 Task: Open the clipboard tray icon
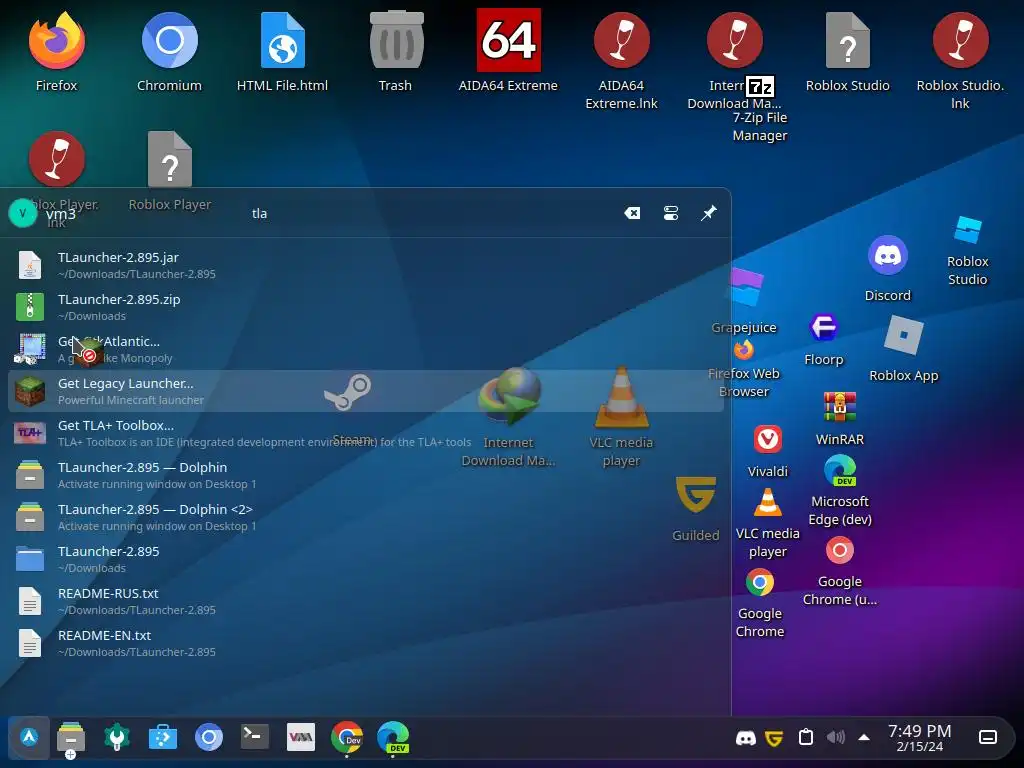pos(805,738)
